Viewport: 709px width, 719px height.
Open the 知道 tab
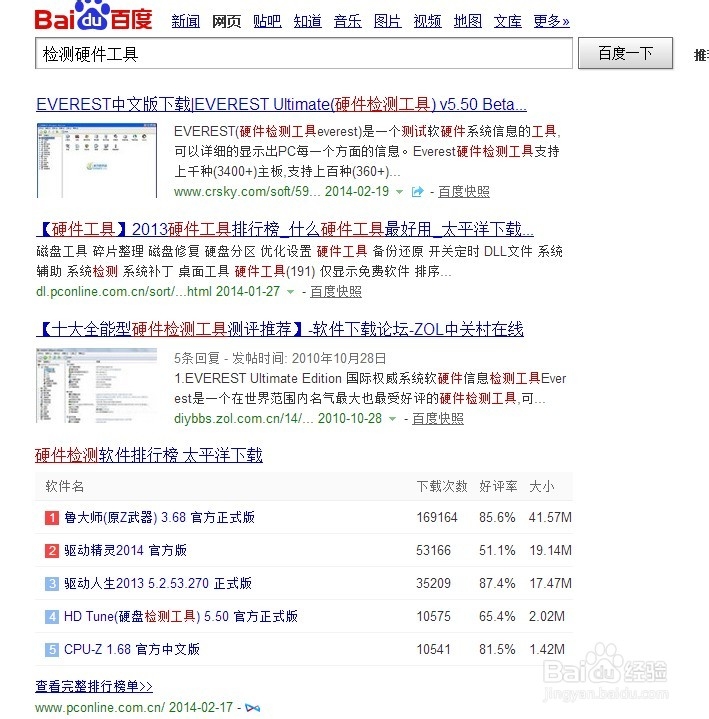pos(307,21)
